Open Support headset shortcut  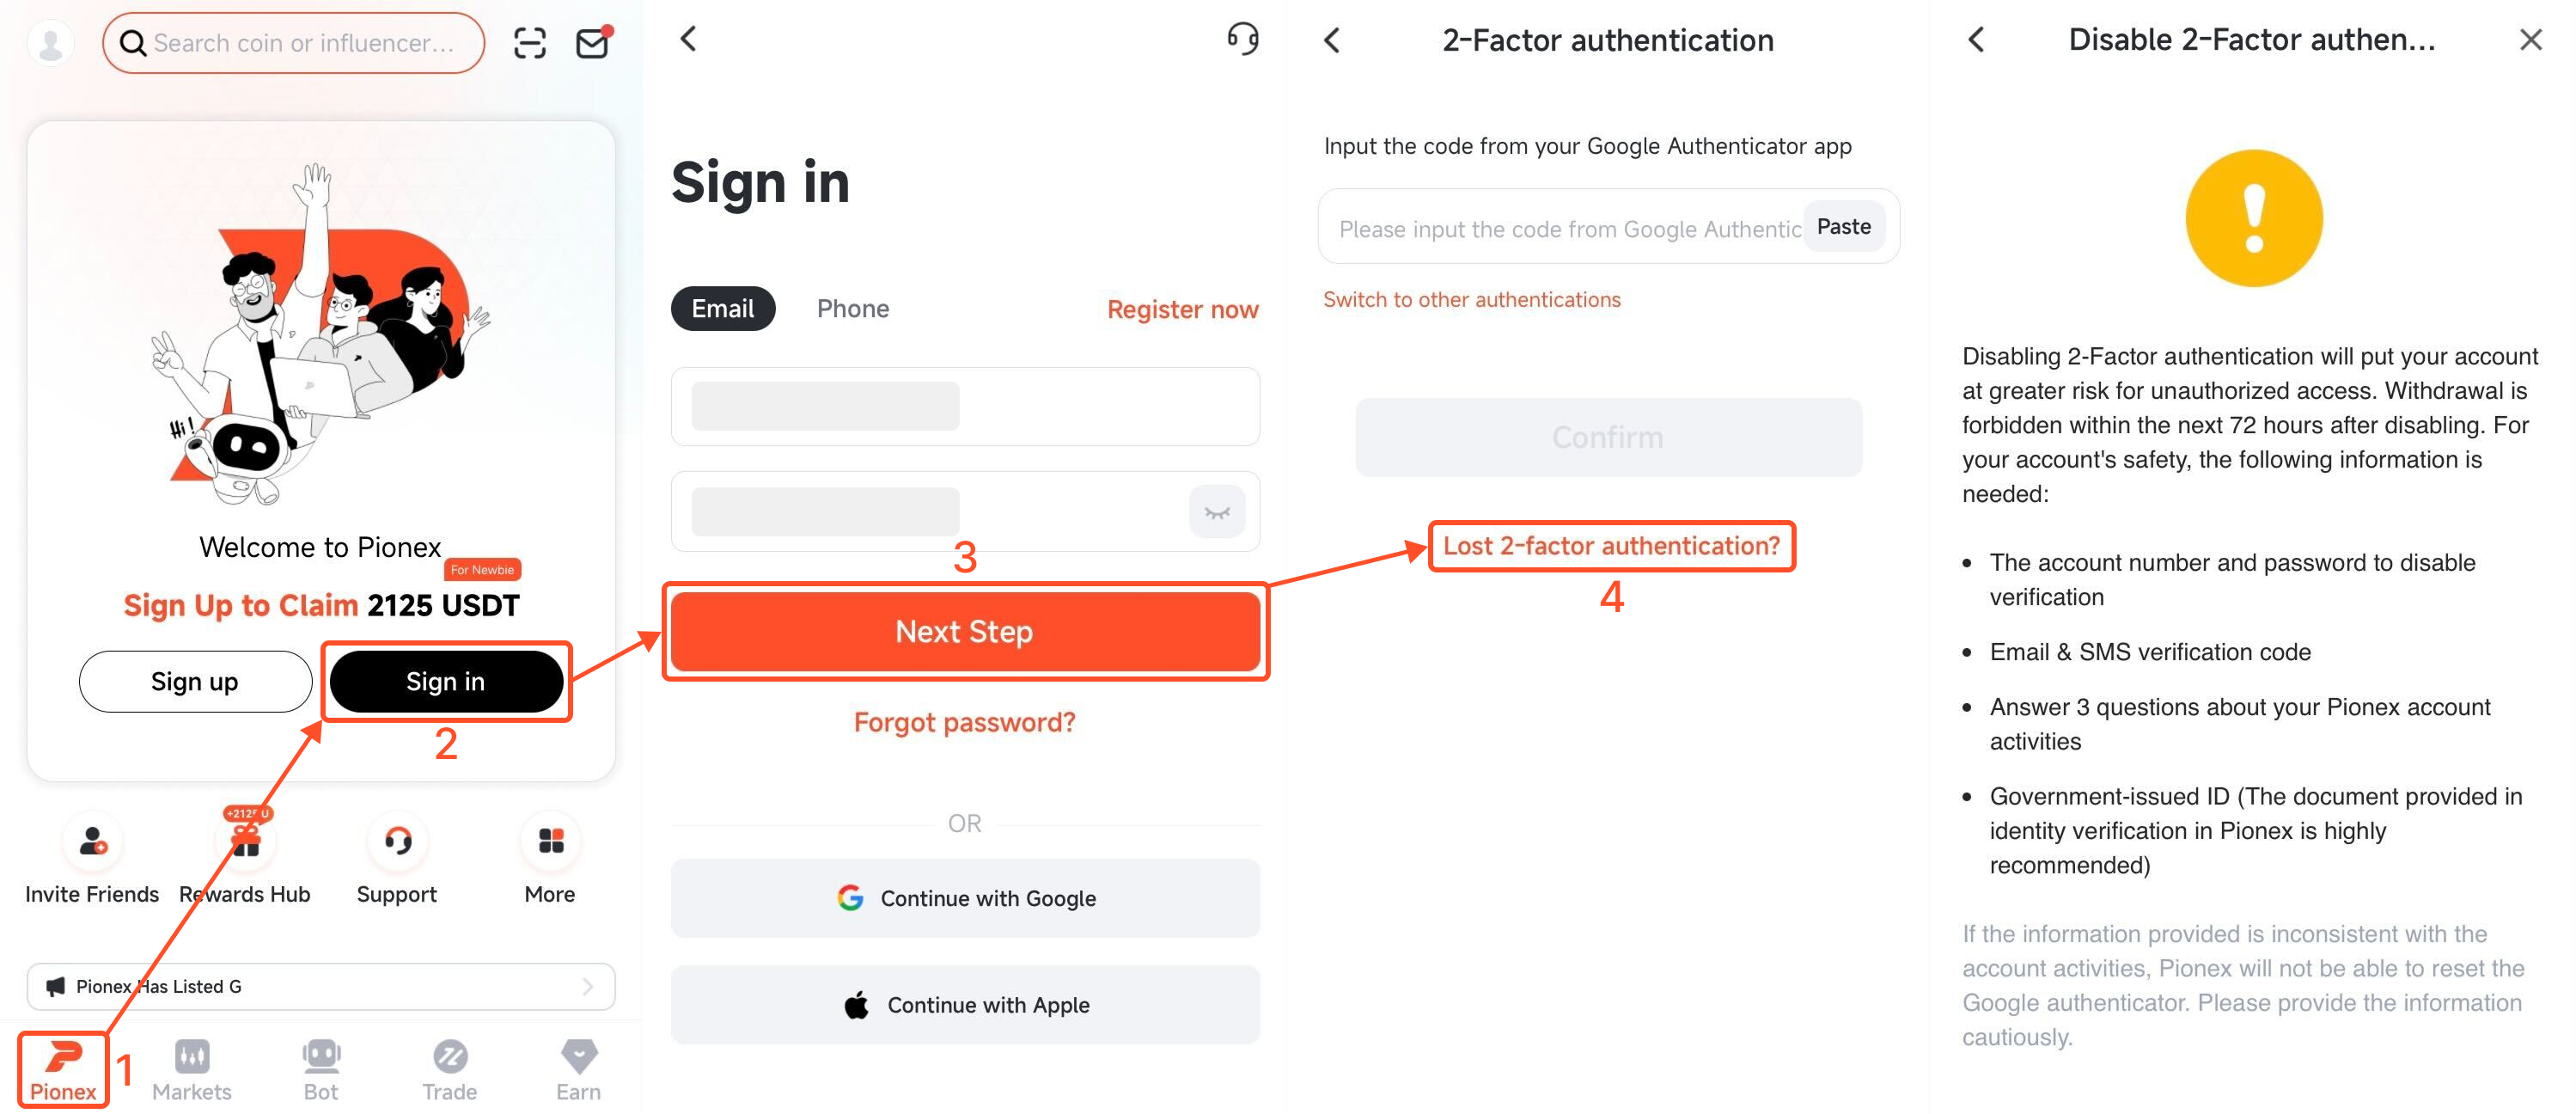[397, 841]
